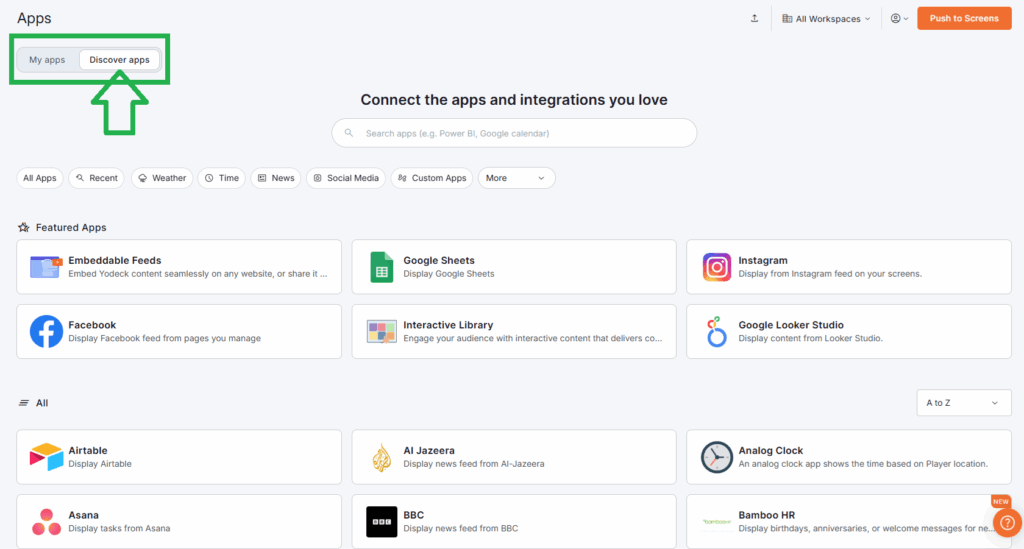Click the Google Looker Studio icon

716,332
